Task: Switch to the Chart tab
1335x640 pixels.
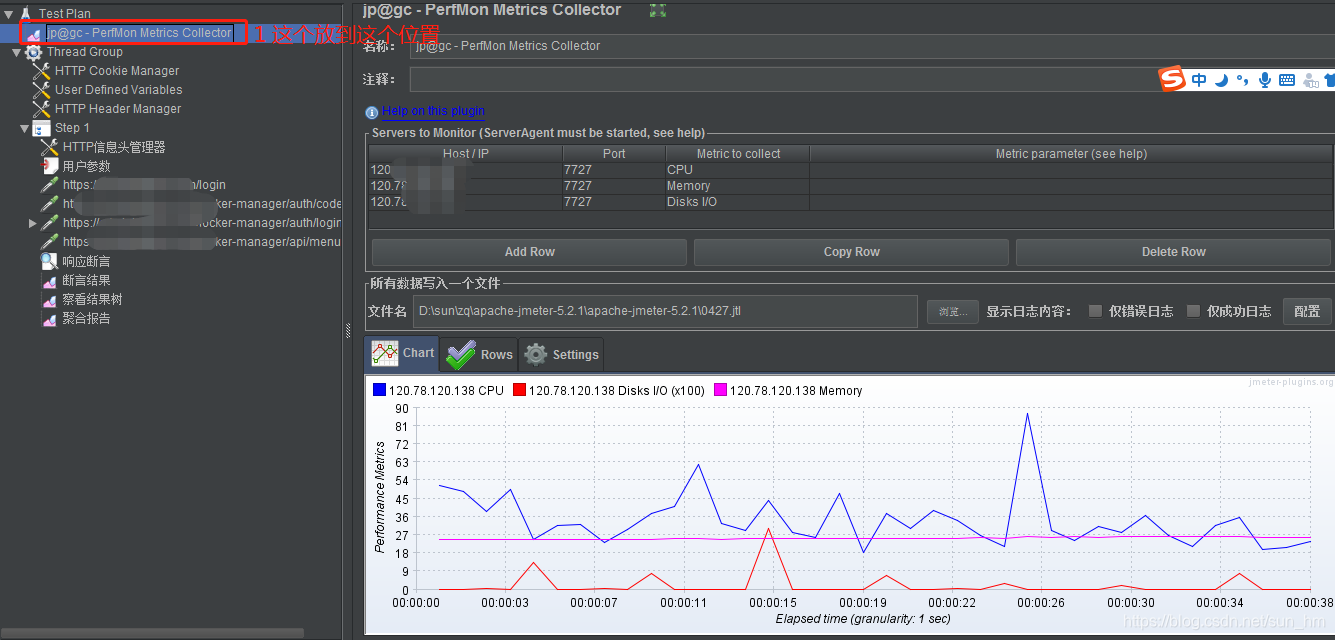Action: point(403,353)
